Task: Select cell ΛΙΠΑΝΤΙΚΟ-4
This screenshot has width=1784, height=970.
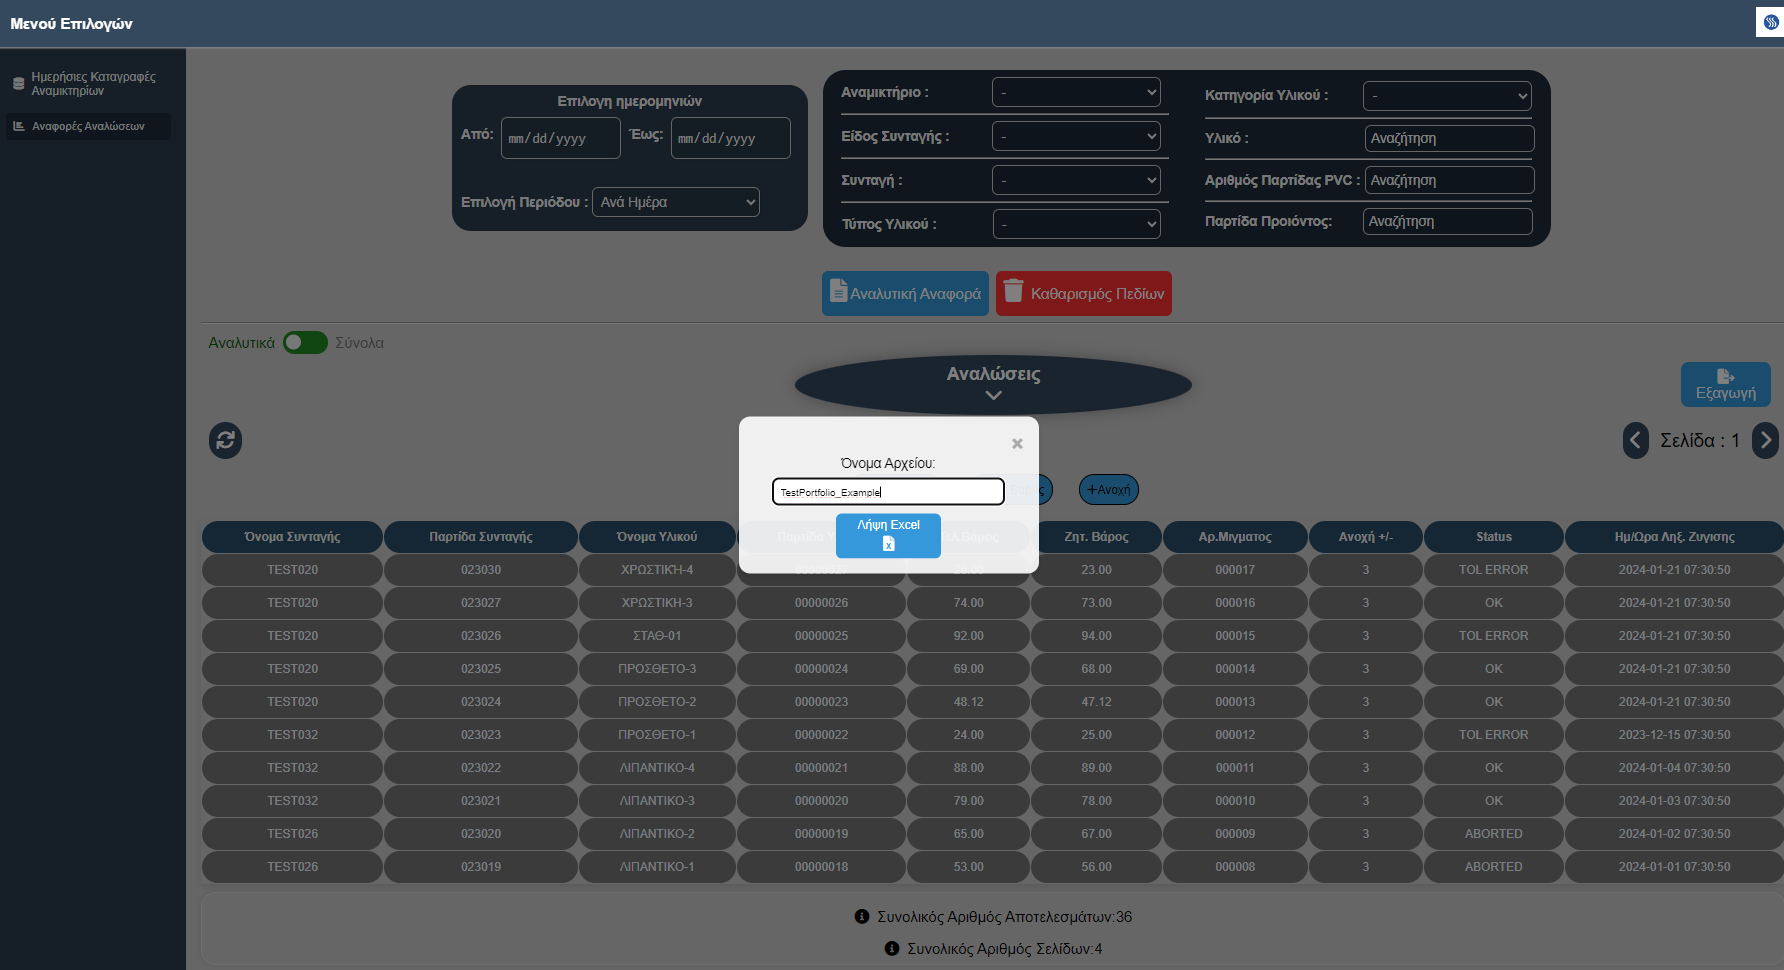Action: [657, 768]
